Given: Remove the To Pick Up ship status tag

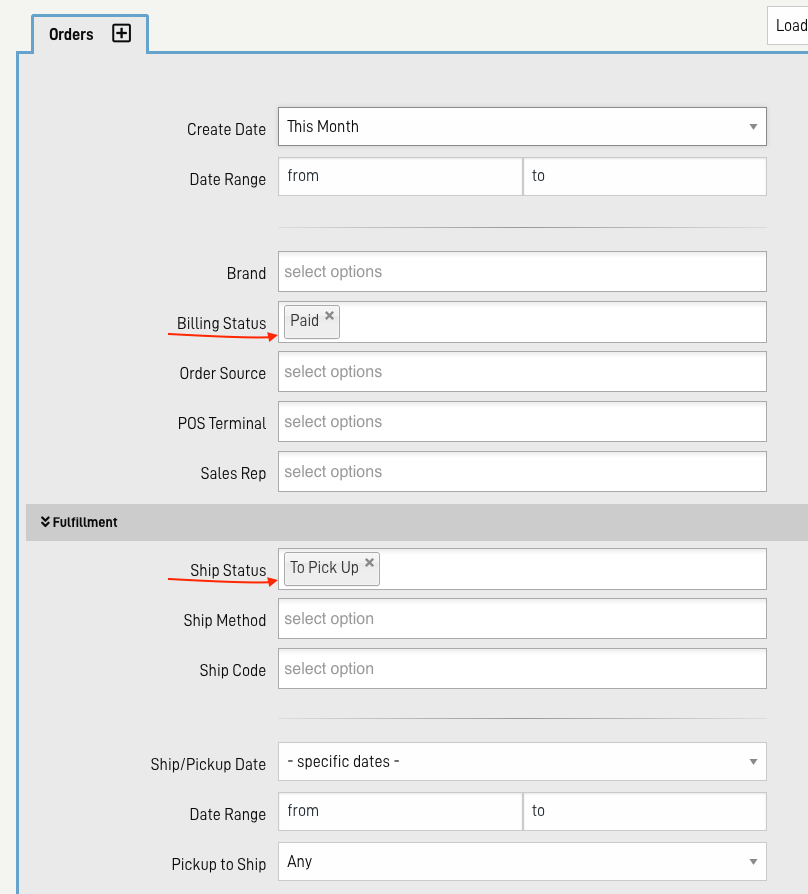Looking at the screenshot, I should coord(370,563).
